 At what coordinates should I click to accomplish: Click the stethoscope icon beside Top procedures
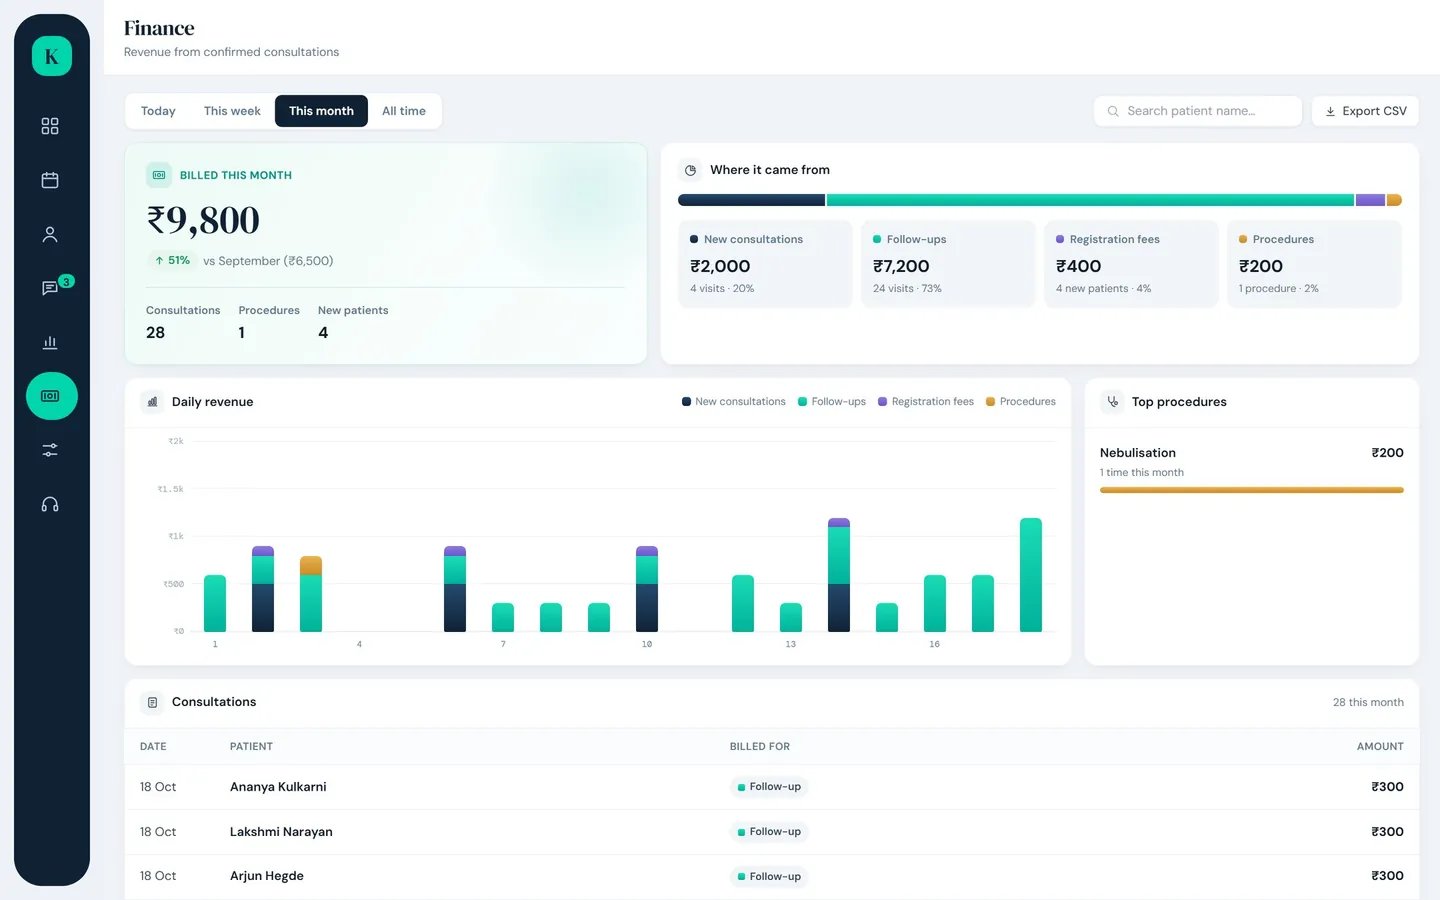(x=1112, y=402)
